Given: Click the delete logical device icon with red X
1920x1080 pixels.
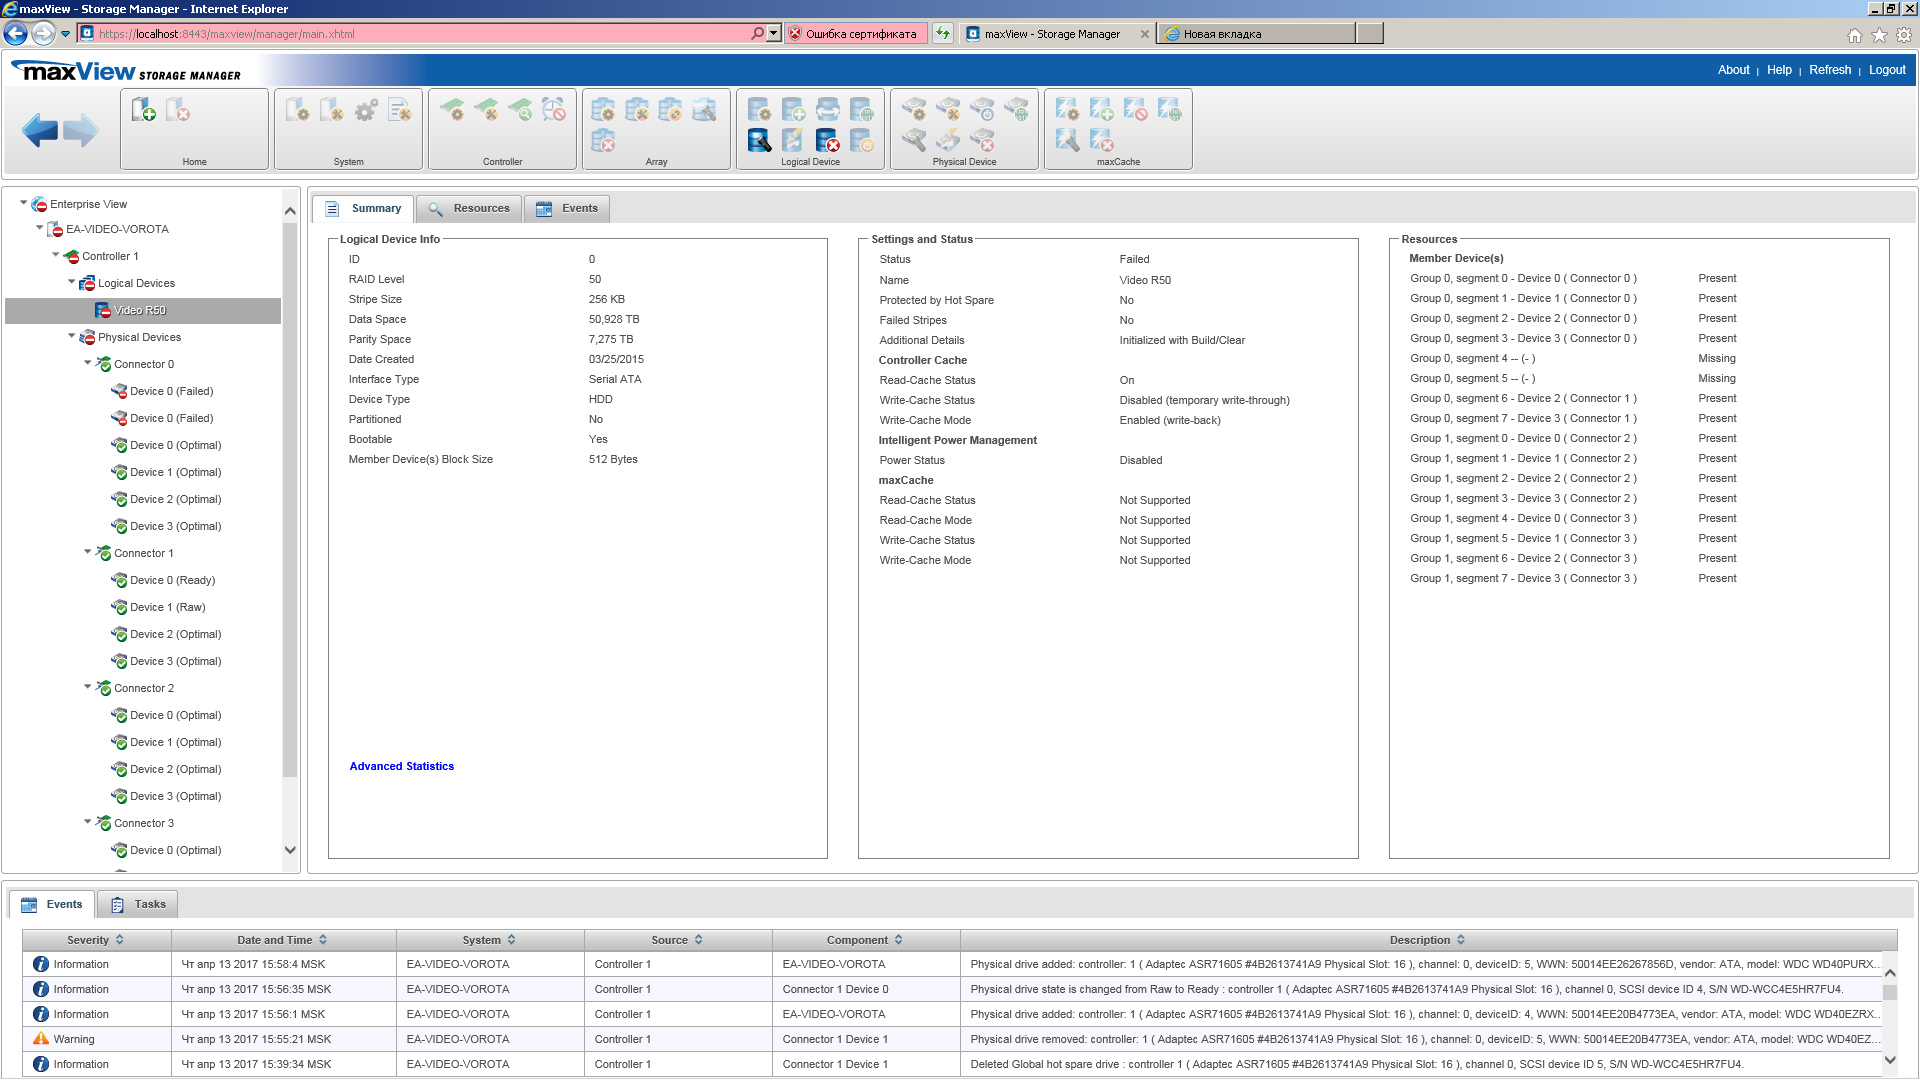Looking at the screenshot, I should [x=827, y=140].
